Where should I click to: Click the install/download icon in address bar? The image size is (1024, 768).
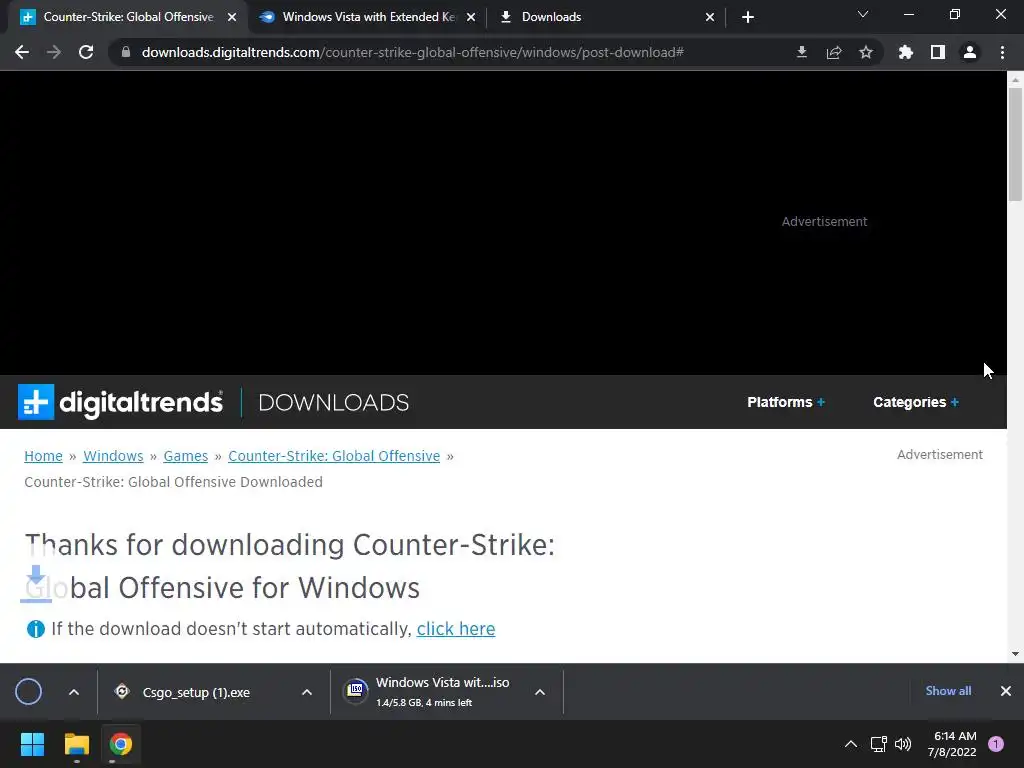point(801,52)
